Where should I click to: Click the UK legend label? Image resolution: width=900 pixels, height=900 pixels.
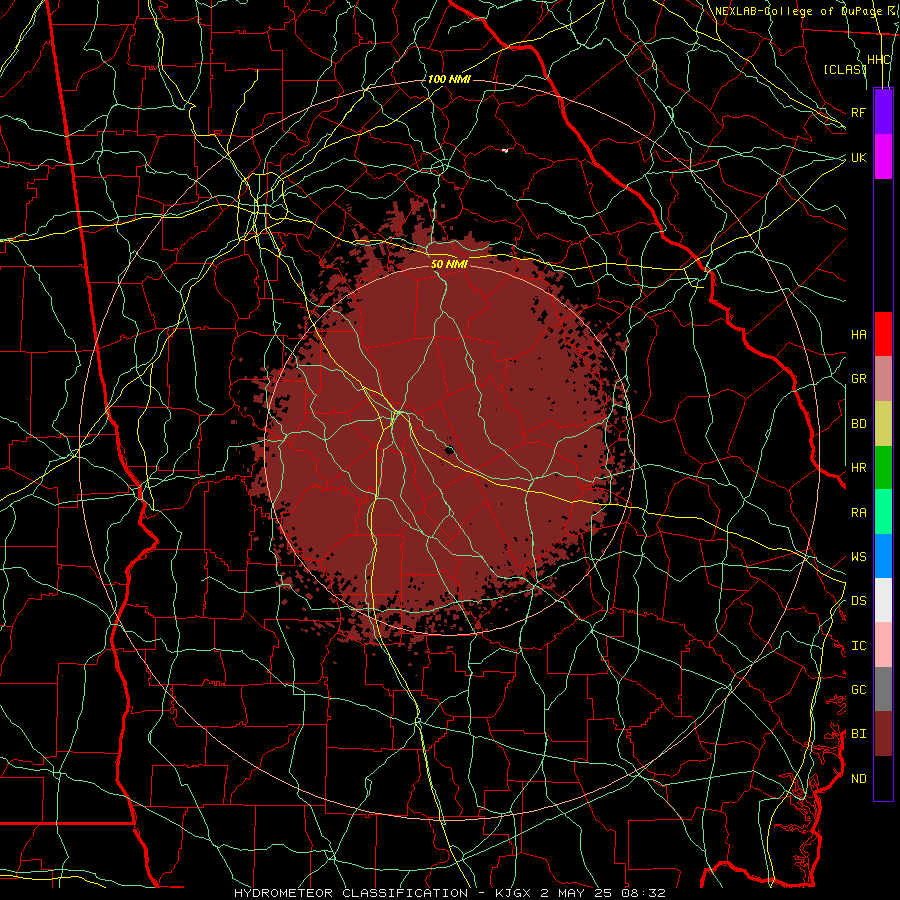click(859, 157)
